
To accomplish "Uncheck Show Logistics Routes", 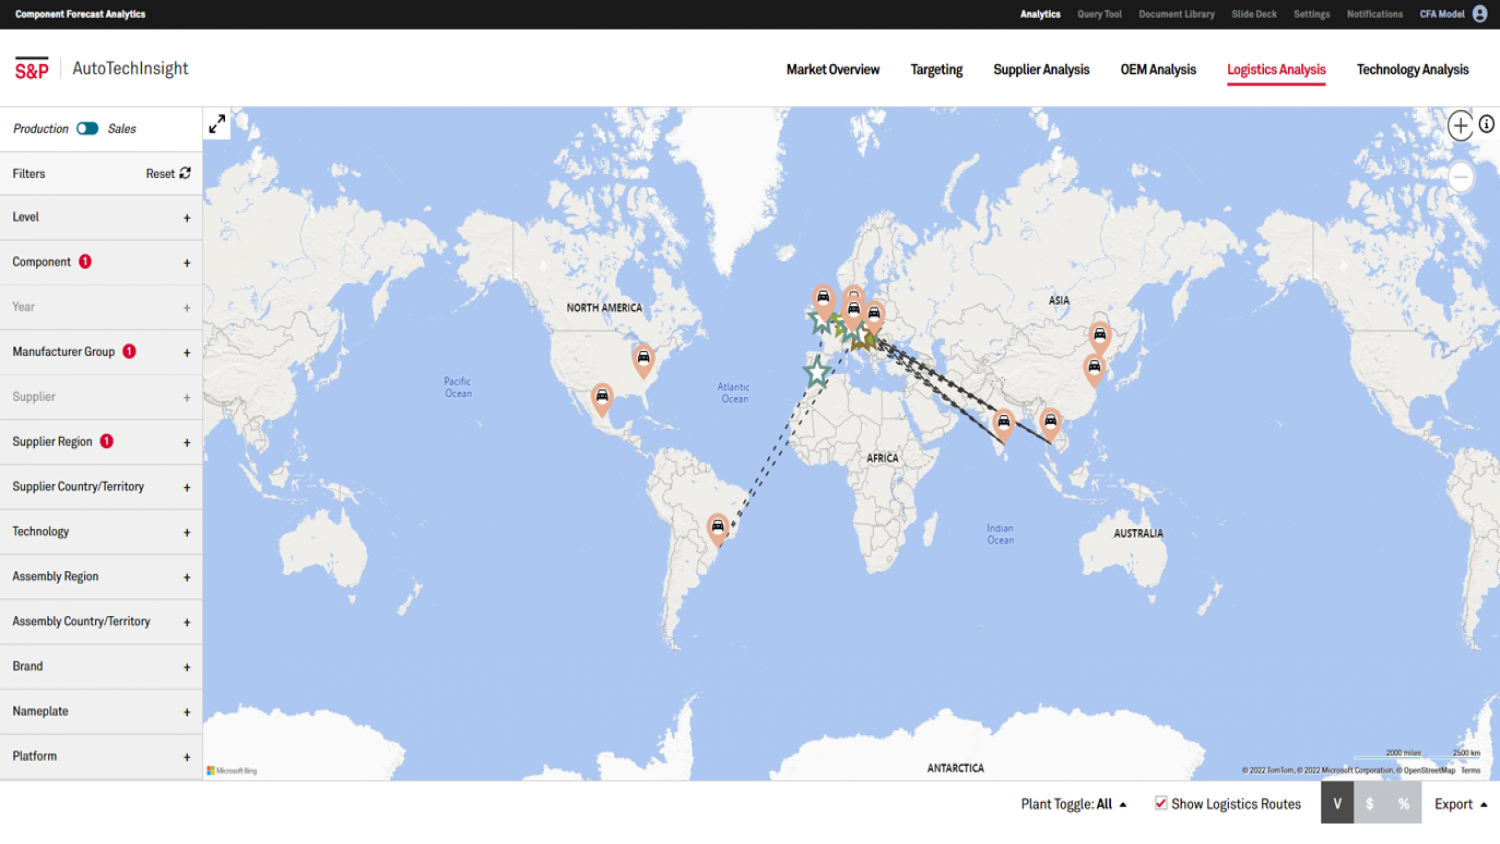I will pyautogui.click(x=1161, y=803).
